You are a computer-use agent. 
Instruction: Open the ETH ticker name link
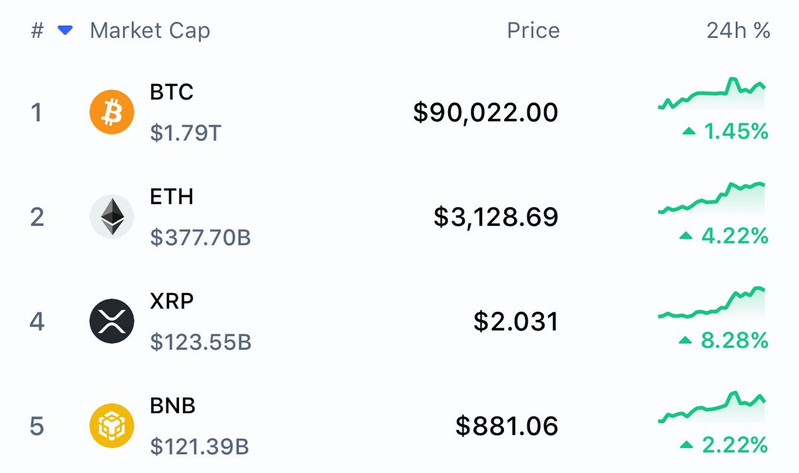pyautogui.click(x=171, y=197)
